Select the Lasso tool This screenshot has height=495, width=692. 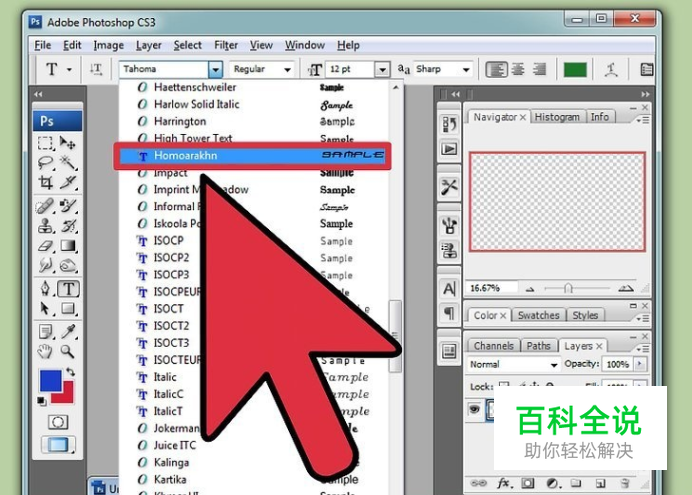45,163
